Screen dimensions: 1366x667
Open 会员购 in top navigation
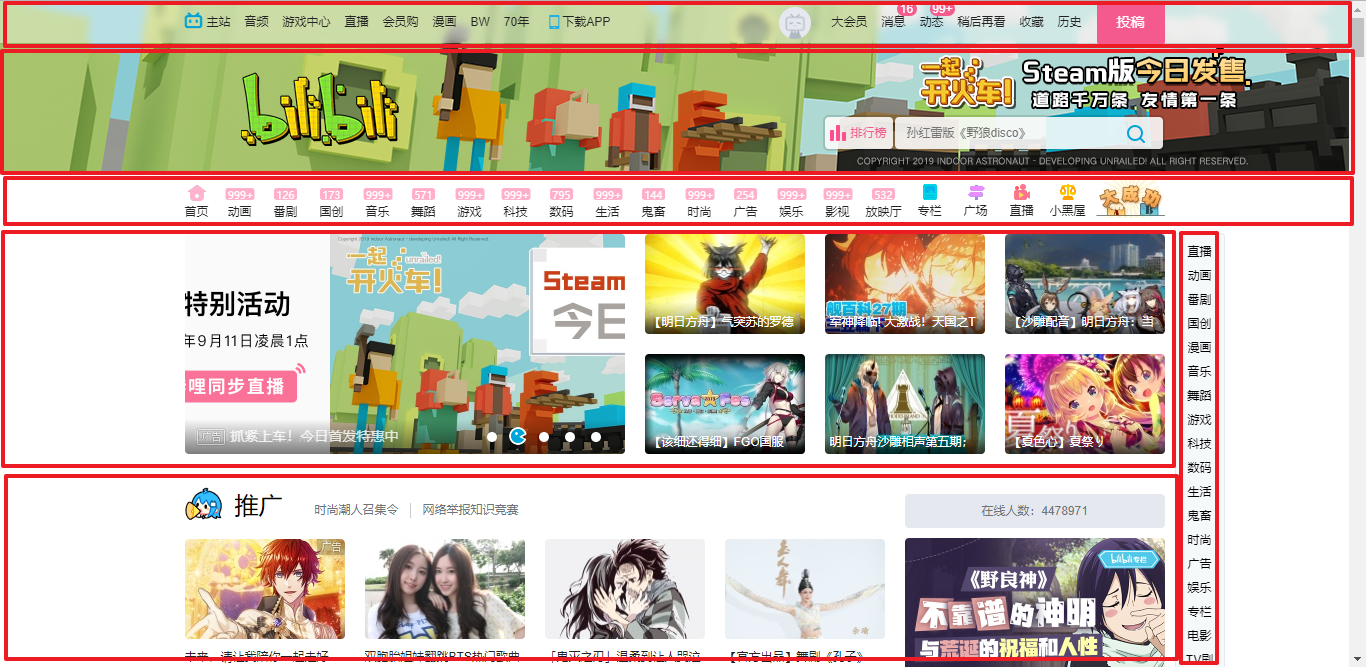point(401,22)
